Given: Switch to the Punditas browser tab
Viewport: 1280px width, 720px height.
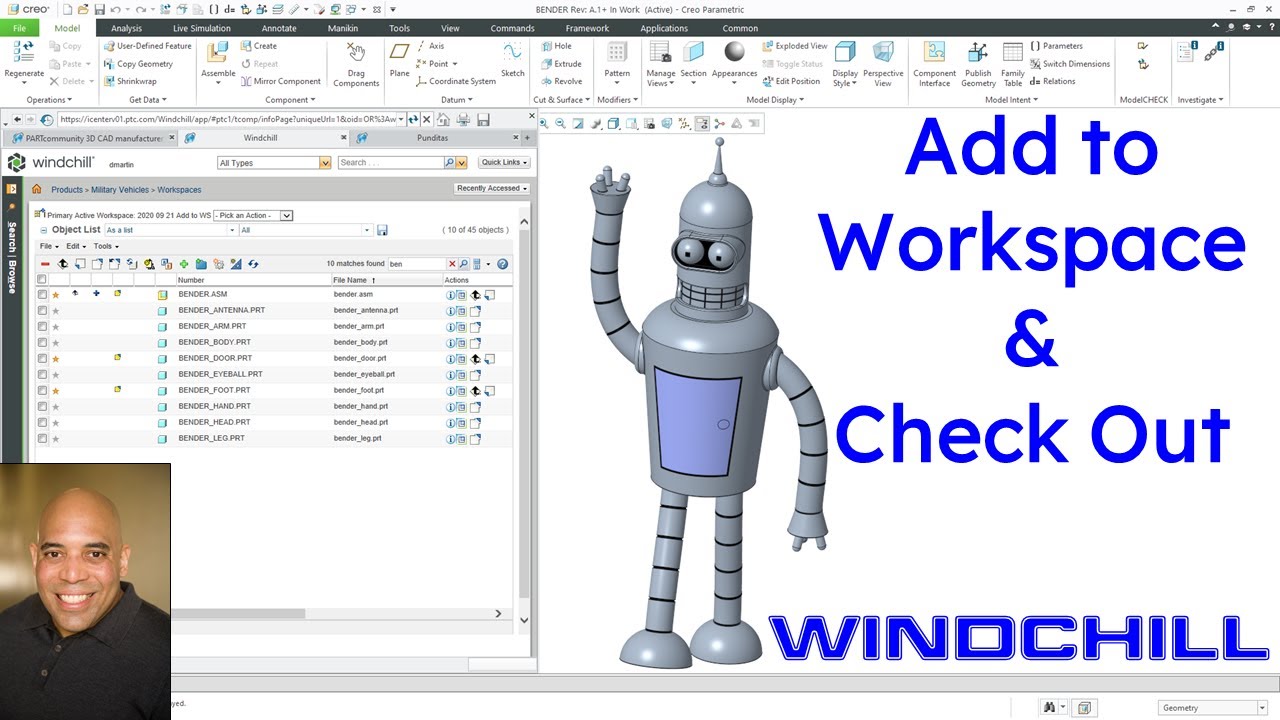Looking at the screenshot, I should (433, 138).
